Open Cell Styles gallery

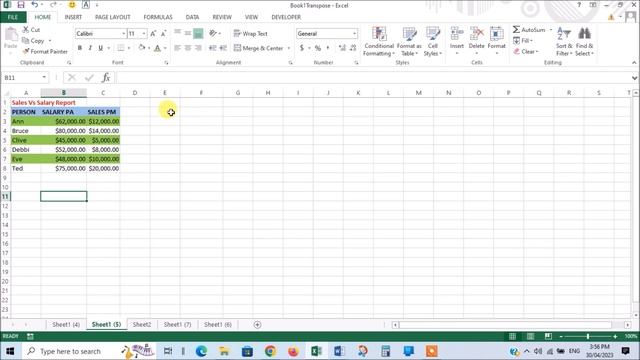click(433, 41)
